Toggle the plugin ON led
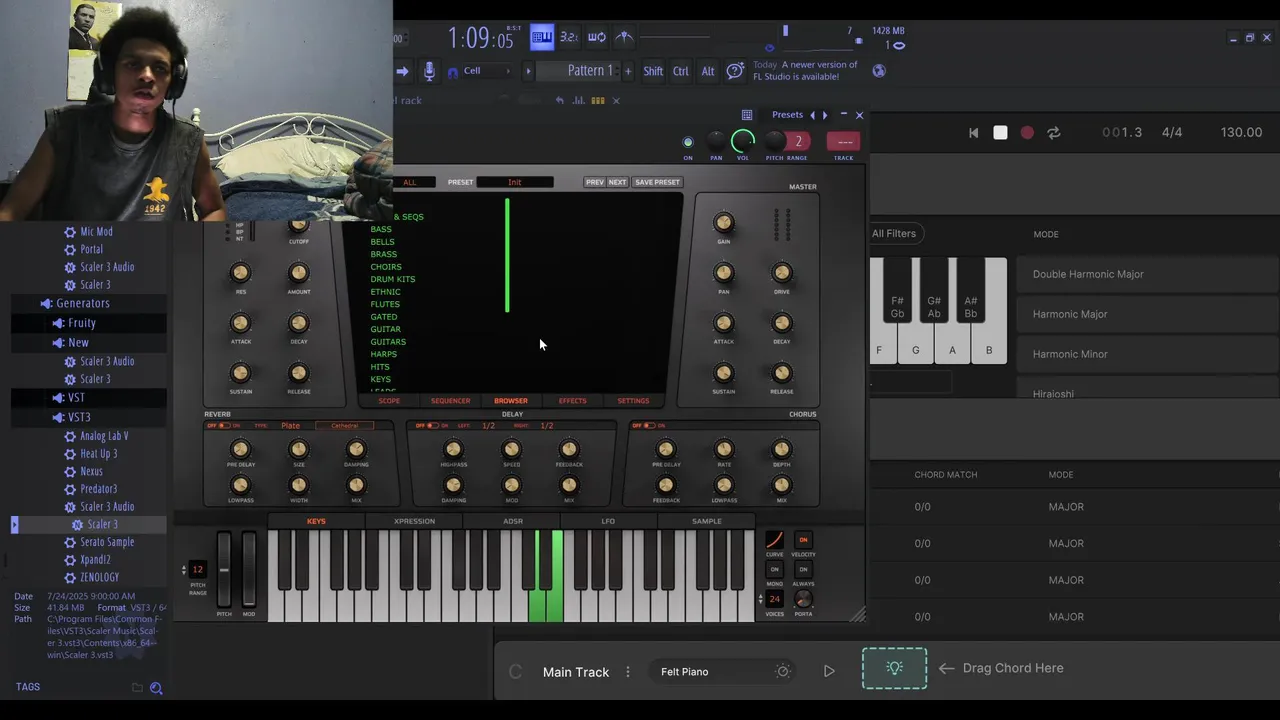The image size is (1280, 720). 687,142
